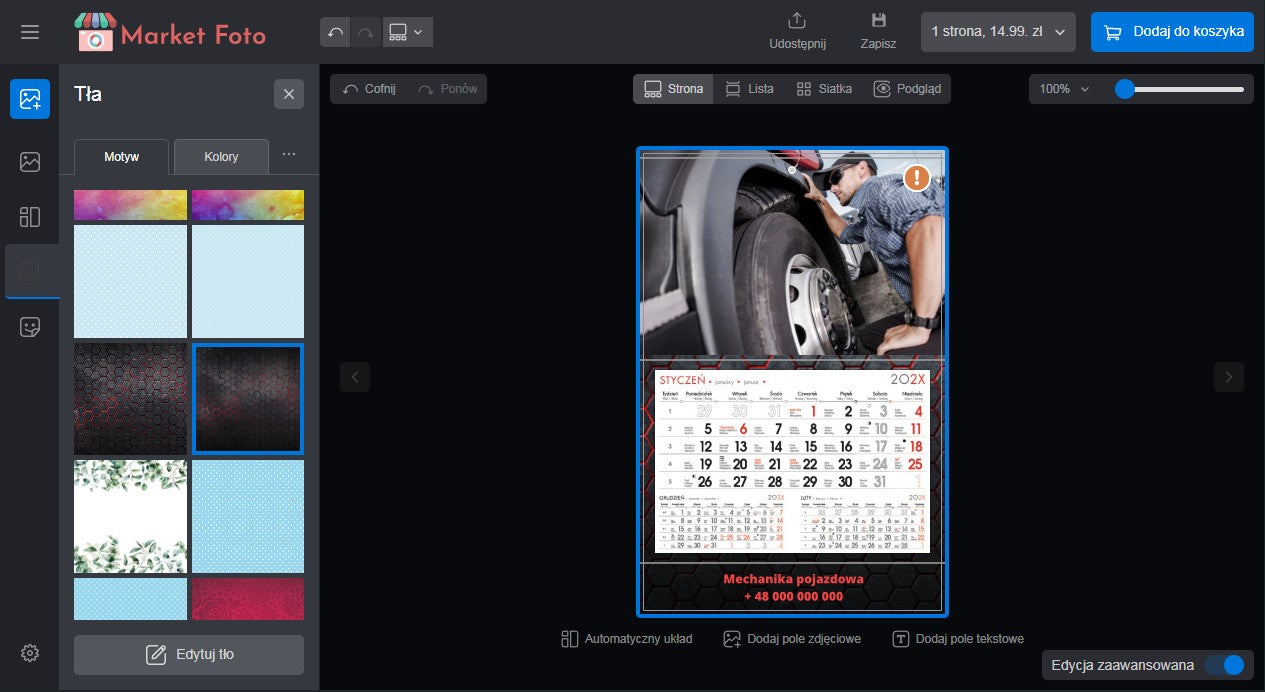The height and width of the screenshot is (692, 1265).
Task: Open the page count and price dropdown
Action: click(x=998, y=32)
